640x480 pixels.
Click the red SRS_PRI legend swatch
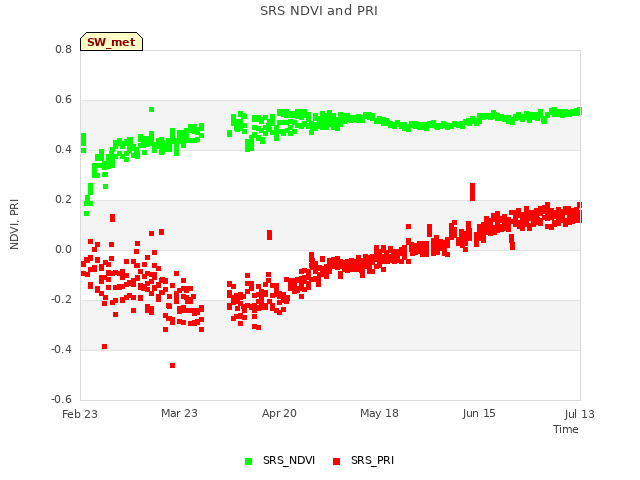click(336, 461)
